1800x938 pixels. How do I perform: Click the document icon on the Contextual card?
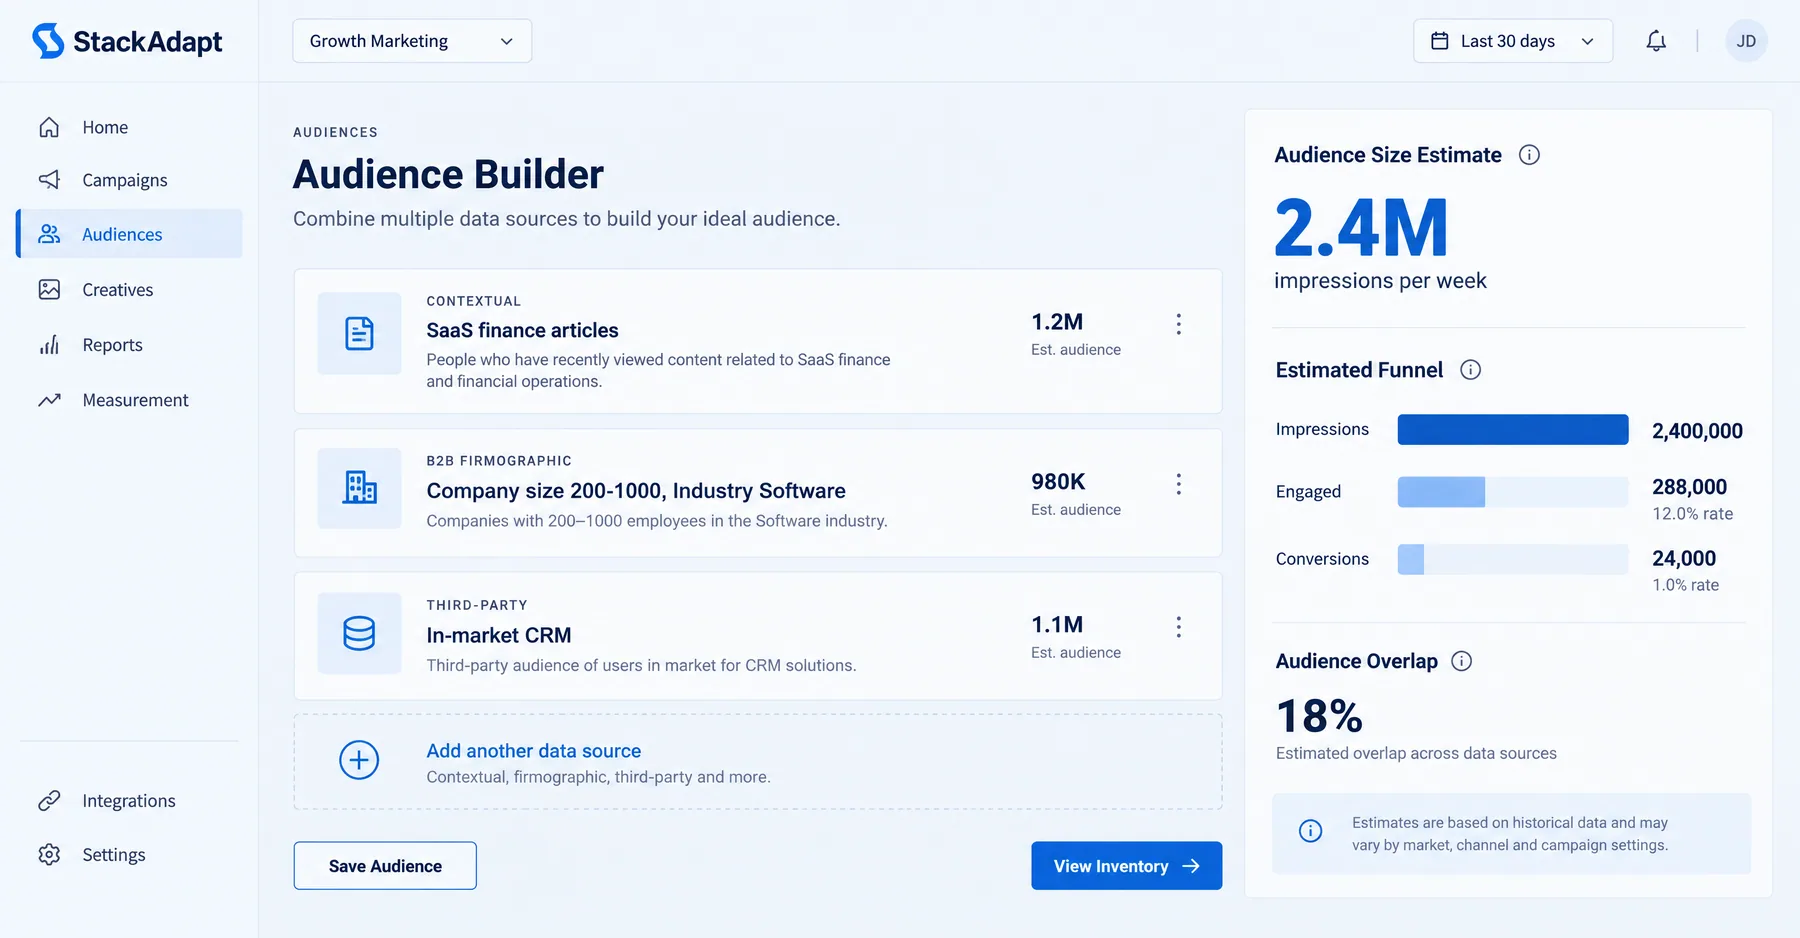pos(359,333)
